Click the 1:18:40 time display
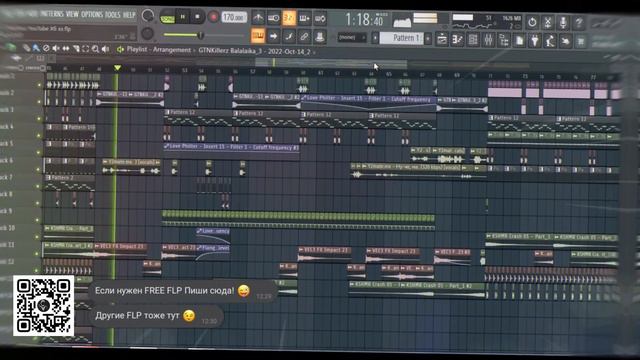The height and width of the screenshot is (360, 640). [x=364, y=20]
